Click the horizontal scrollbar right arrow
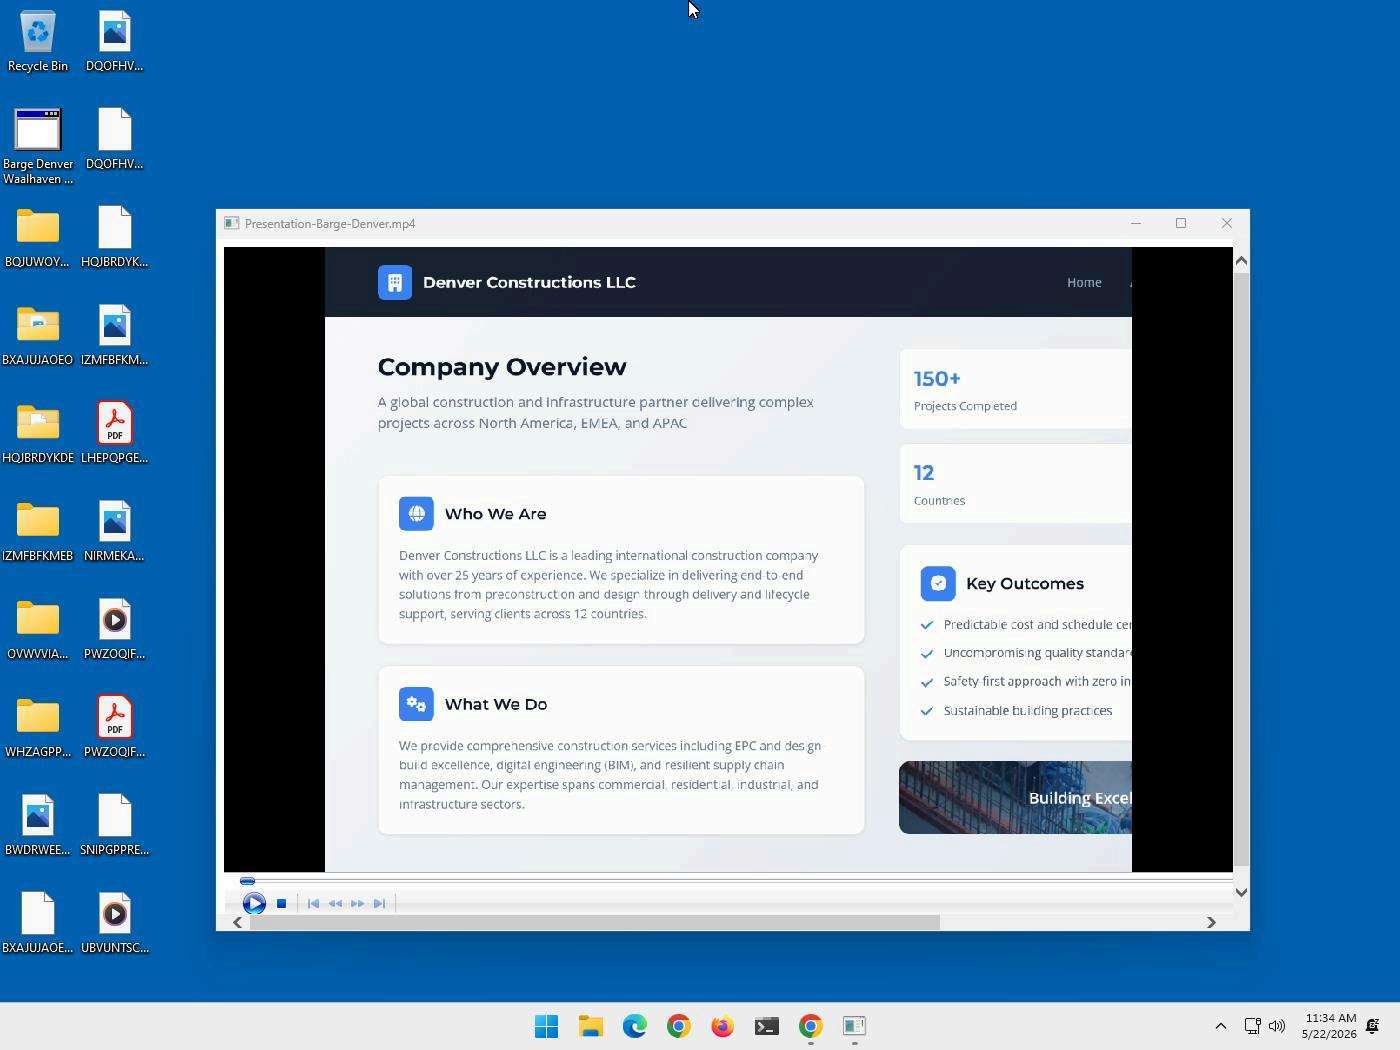Screen dimensions: 1400x1050 1211,922
